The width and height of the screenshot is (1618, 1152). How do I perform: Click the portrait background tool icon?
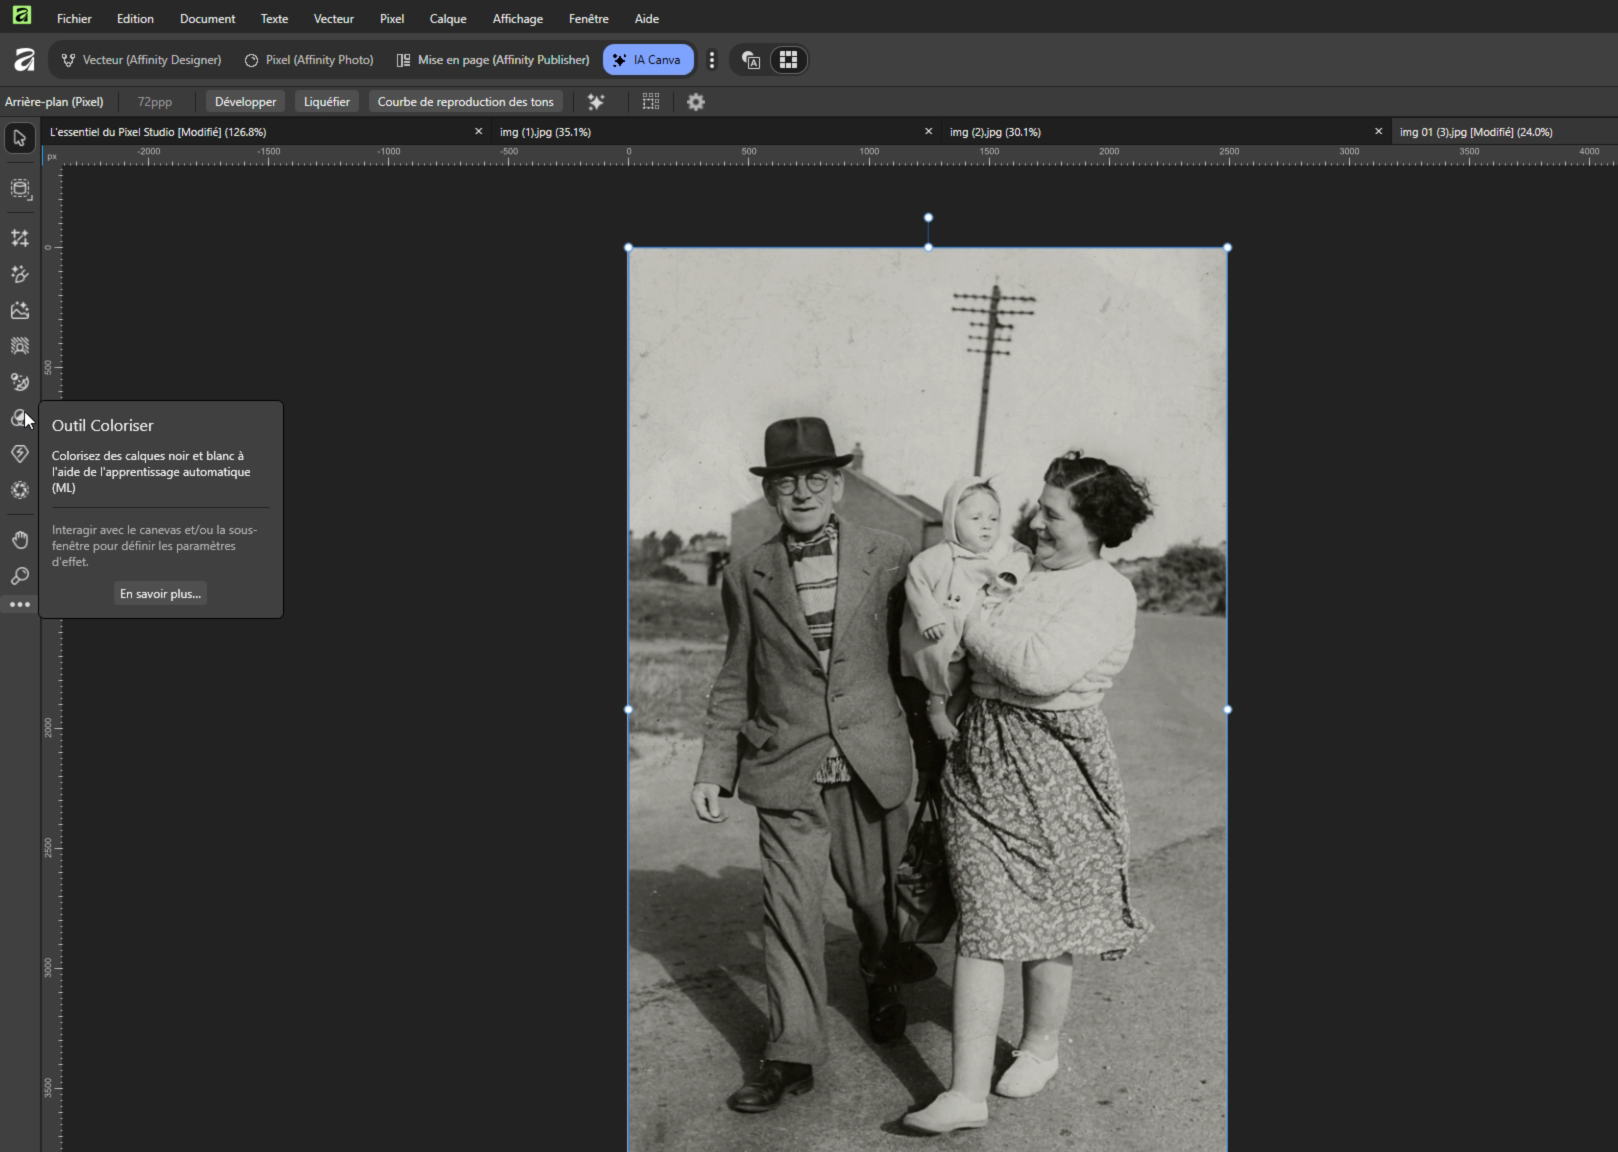coord(20,346)
